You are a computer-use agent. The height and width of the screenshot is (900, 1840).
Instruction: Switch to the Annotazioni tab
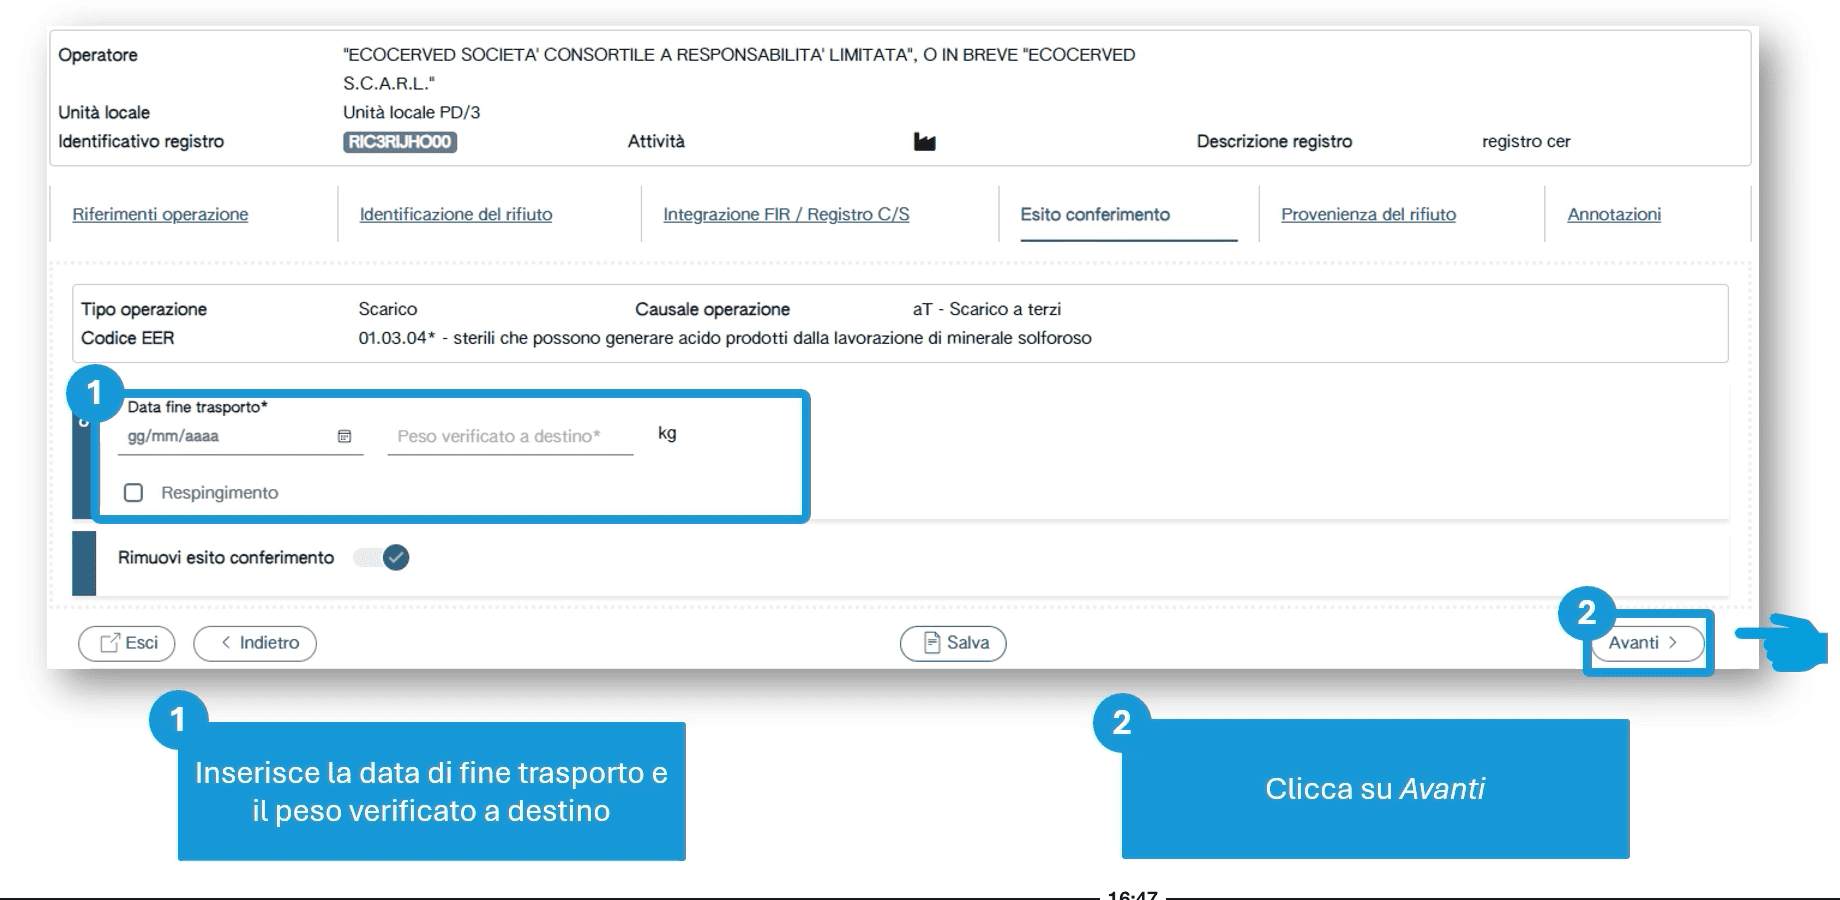(x=1614, y=214)
